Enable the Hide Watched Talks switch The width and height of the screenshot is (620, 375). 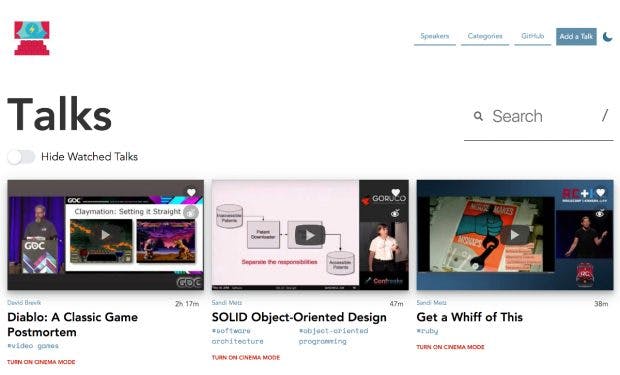pos(21,157)
